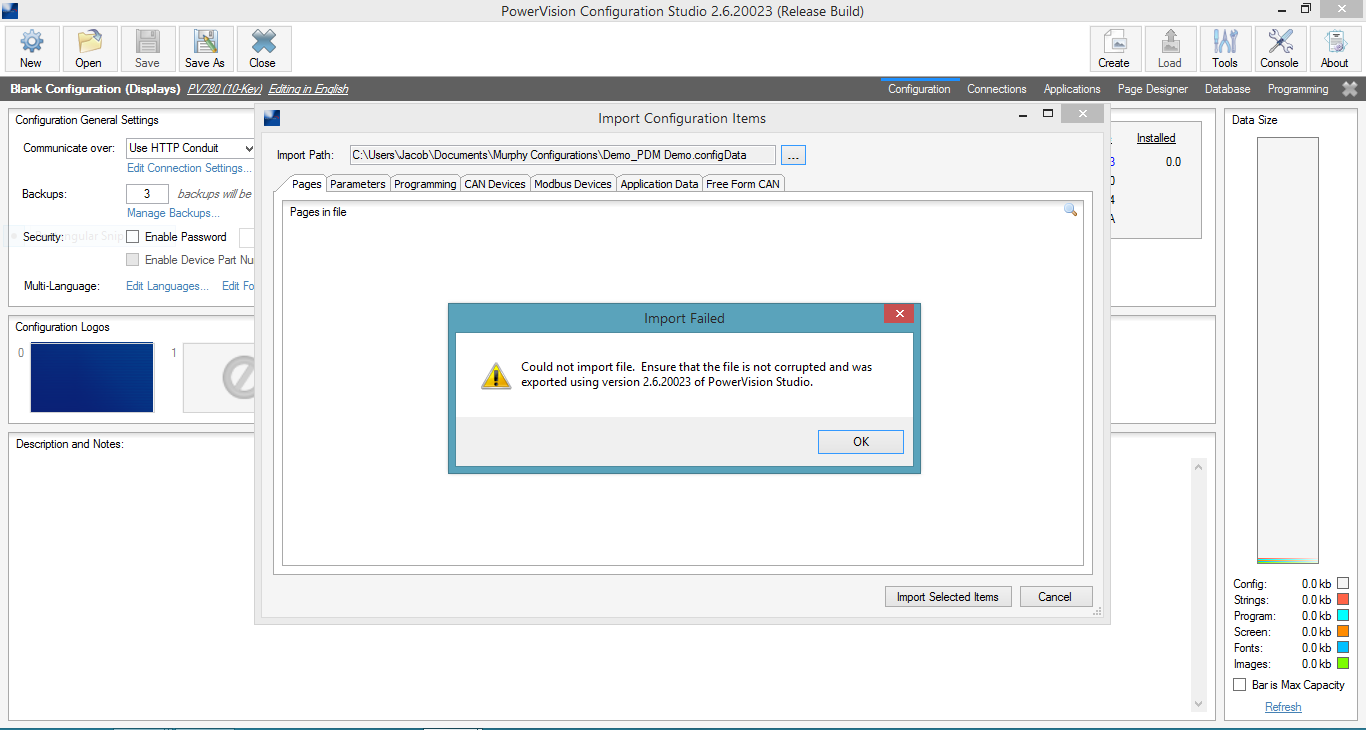
Task: Go to the Applications main tab
Action: click(1072, 89)
